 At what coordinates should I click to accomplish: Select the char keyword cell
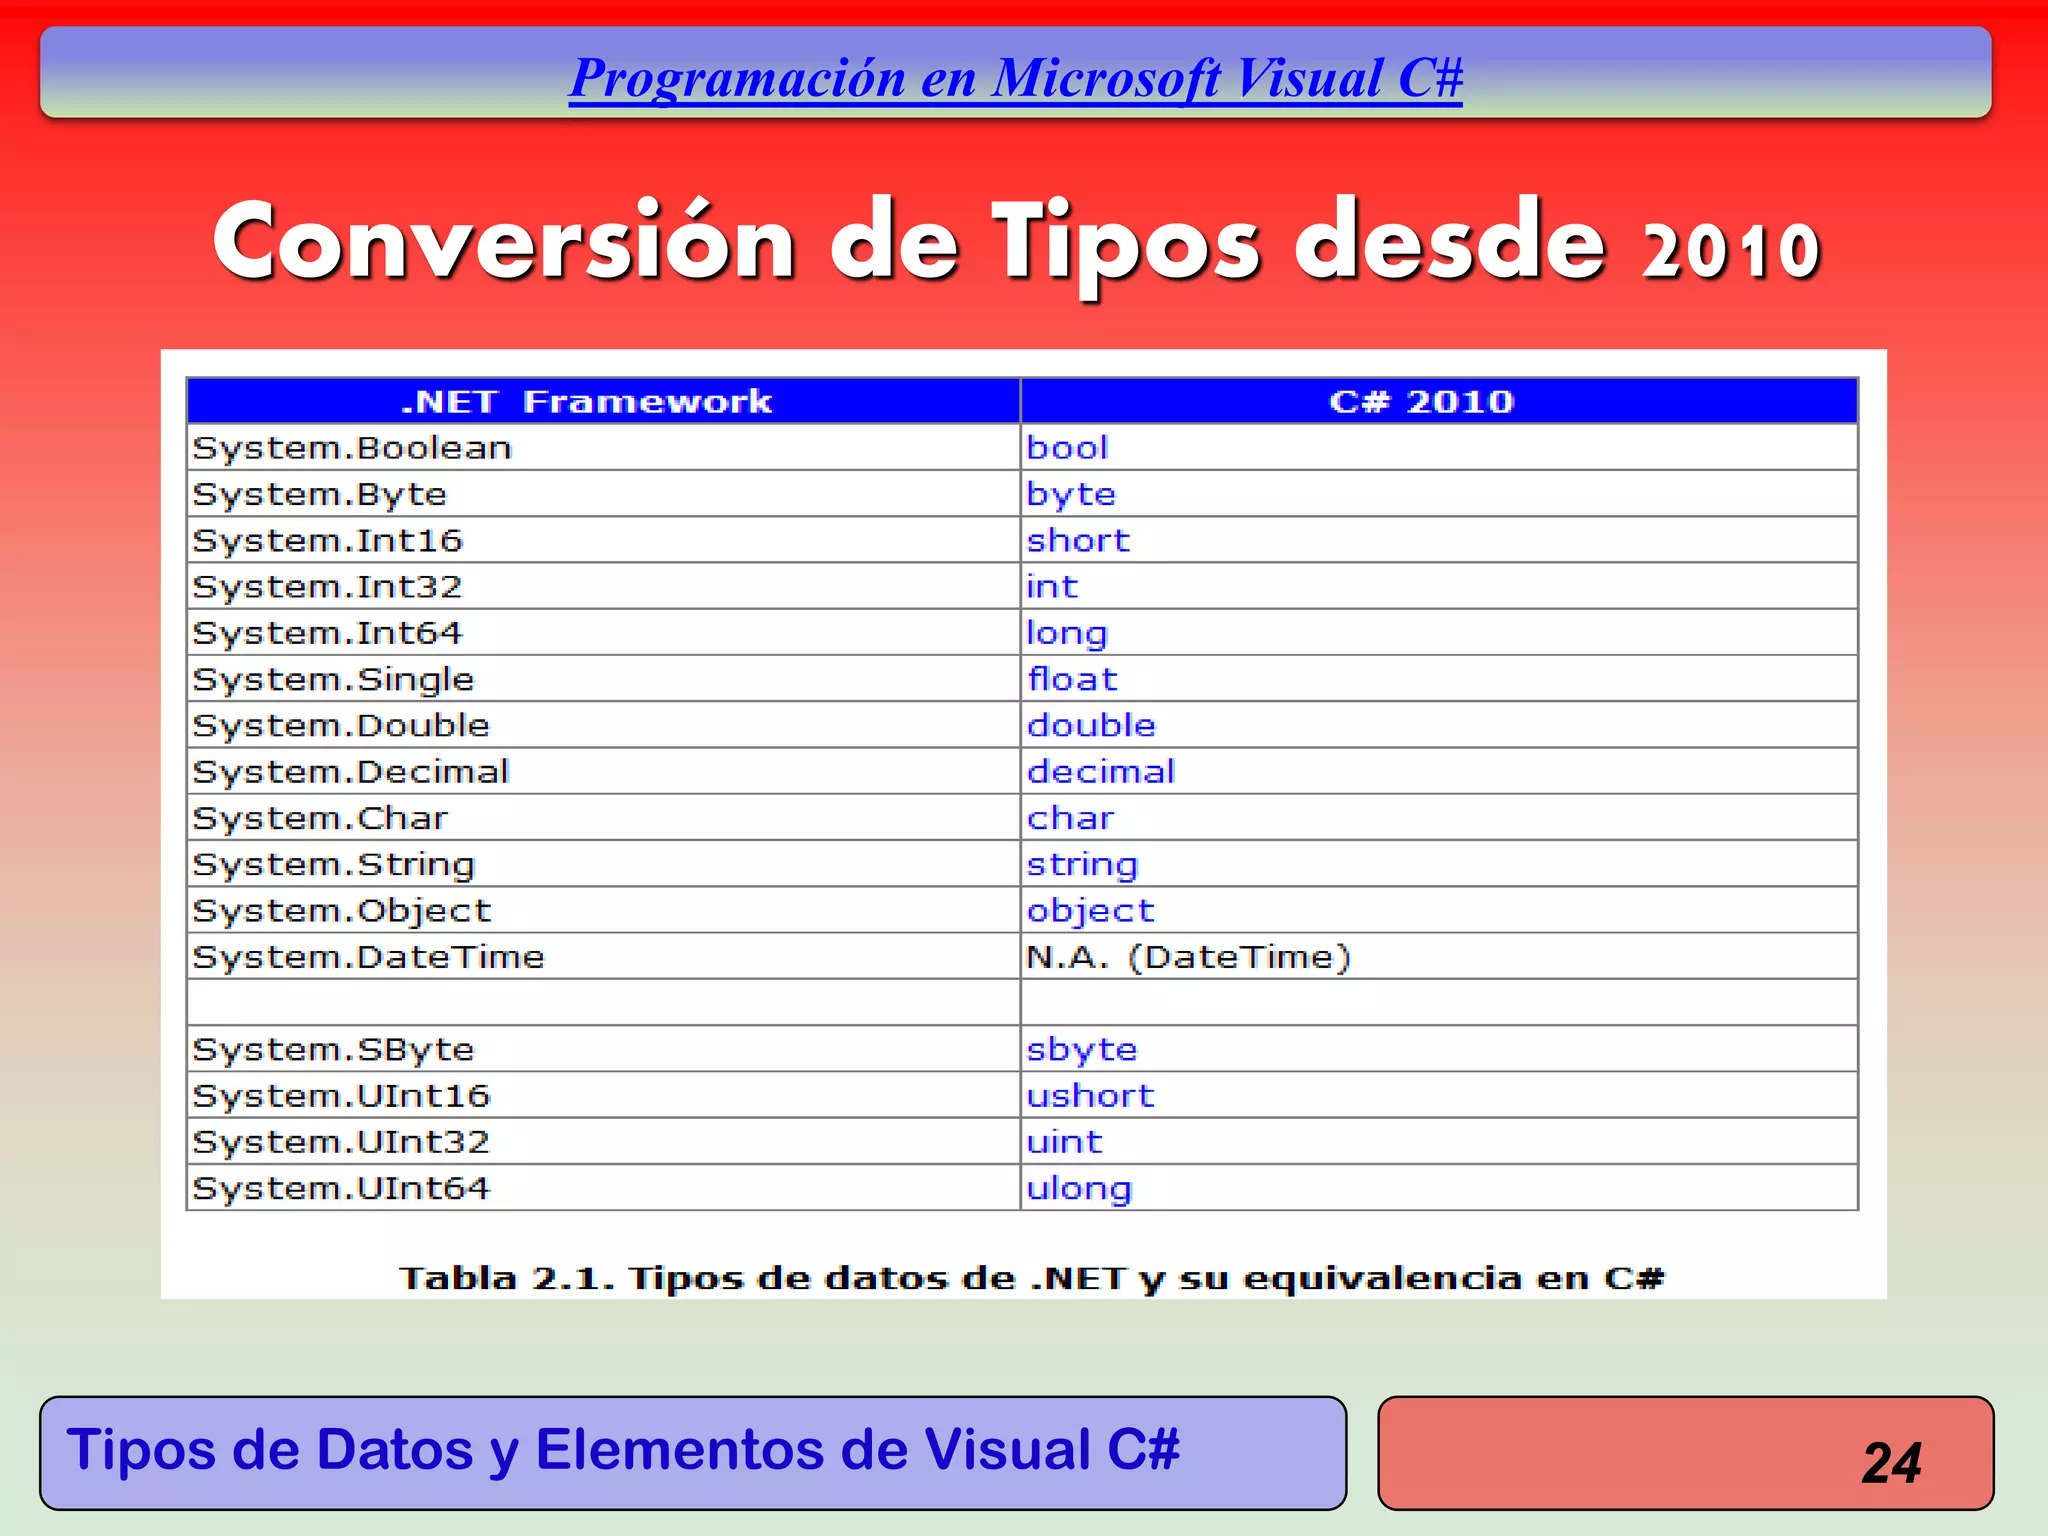1439,818
